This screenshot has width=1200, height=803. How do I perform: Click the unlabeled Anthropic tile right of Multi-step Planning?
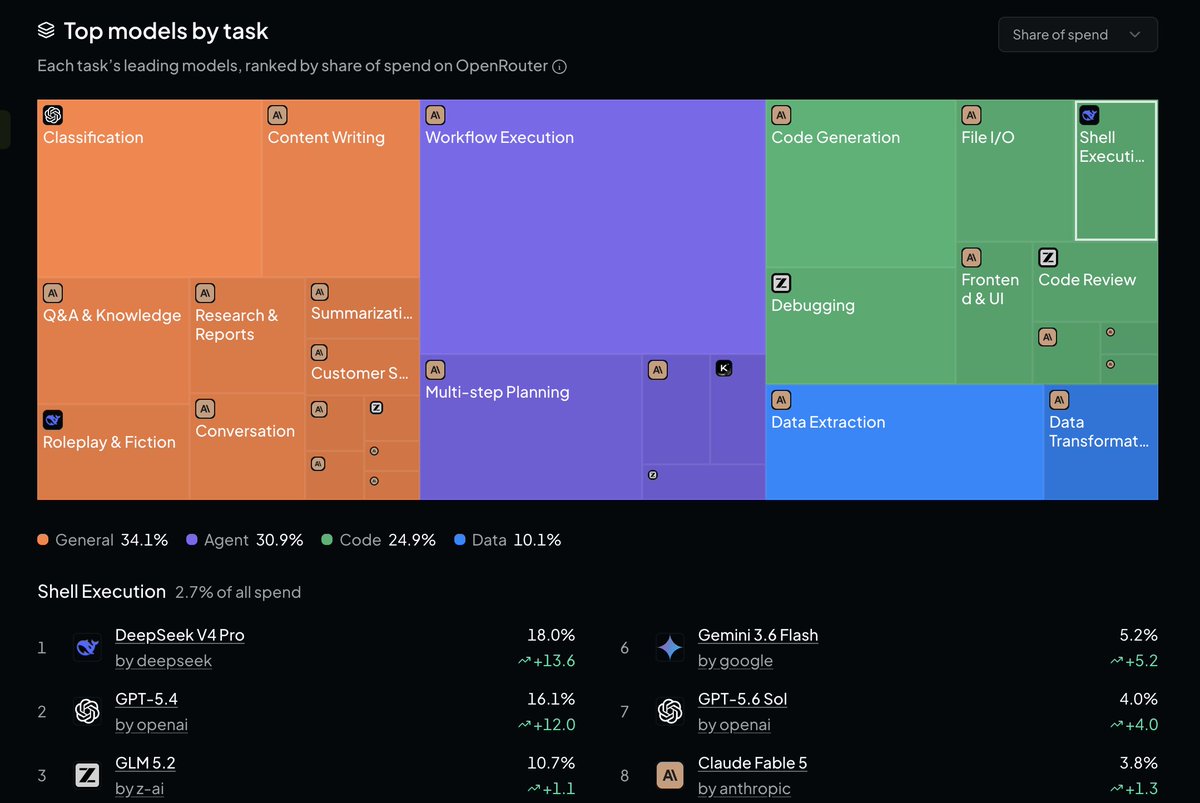point(657,370)
